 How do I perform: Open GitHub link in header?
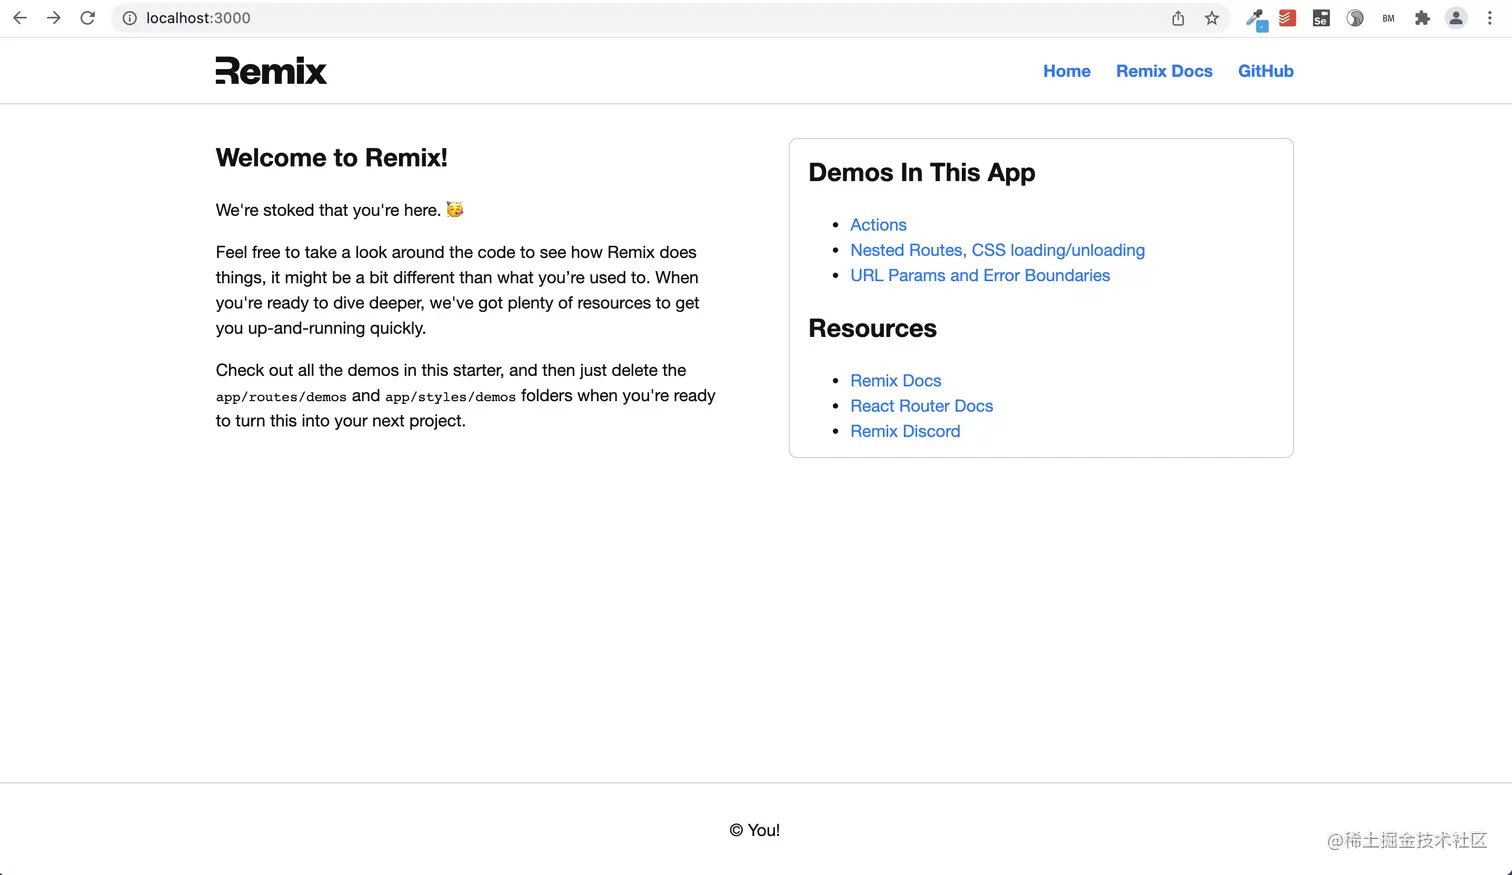click(x=1266, y=71)
